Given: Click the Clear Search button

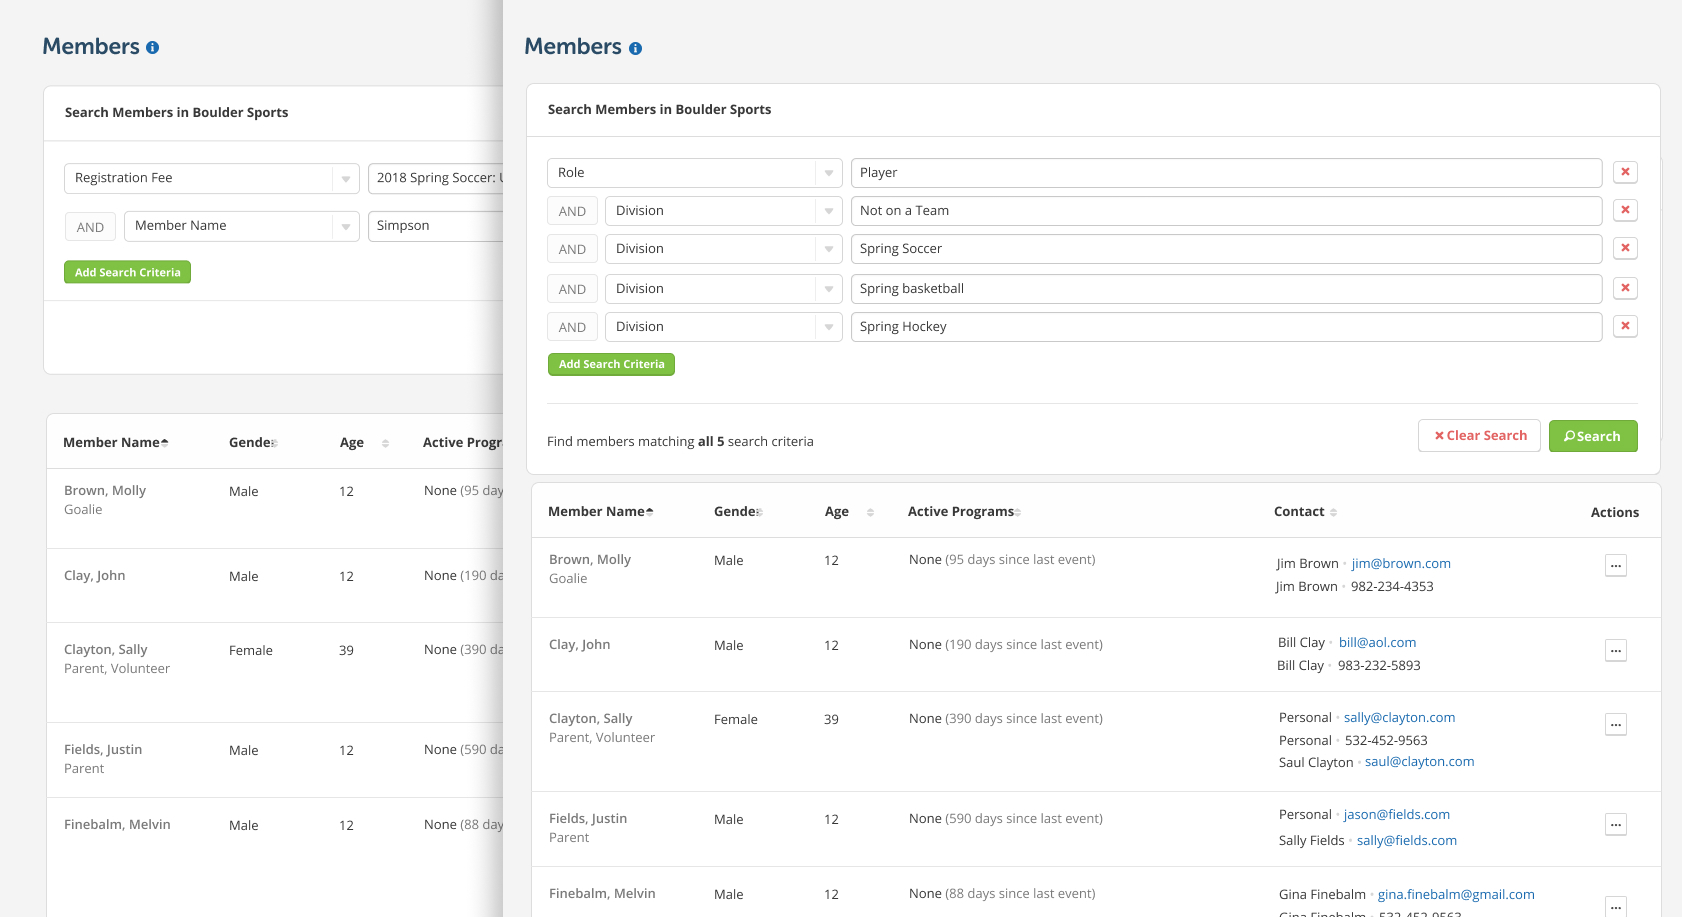Looking at the screenshot, I should point(1478,436).
